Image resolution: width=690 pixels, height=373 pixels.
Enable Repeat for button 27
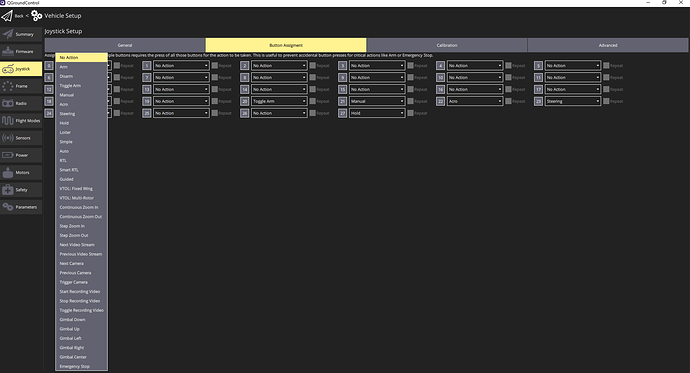coord(410,113)
